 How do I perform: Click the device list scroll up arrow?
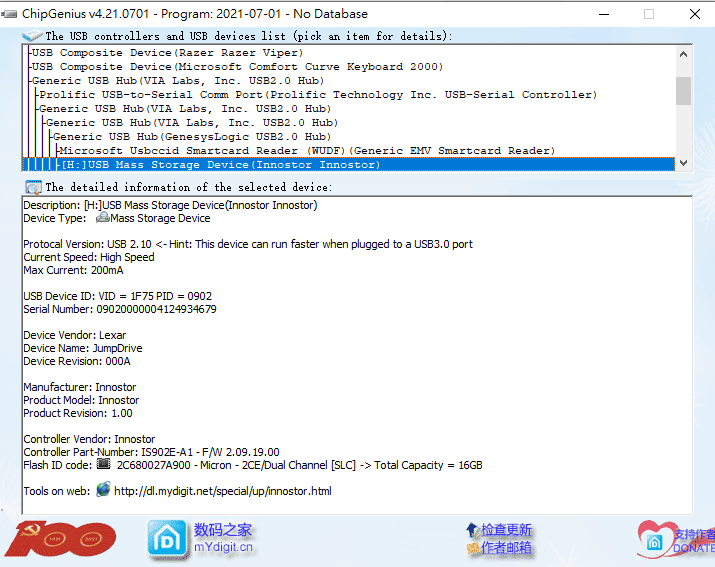(683, 54)
